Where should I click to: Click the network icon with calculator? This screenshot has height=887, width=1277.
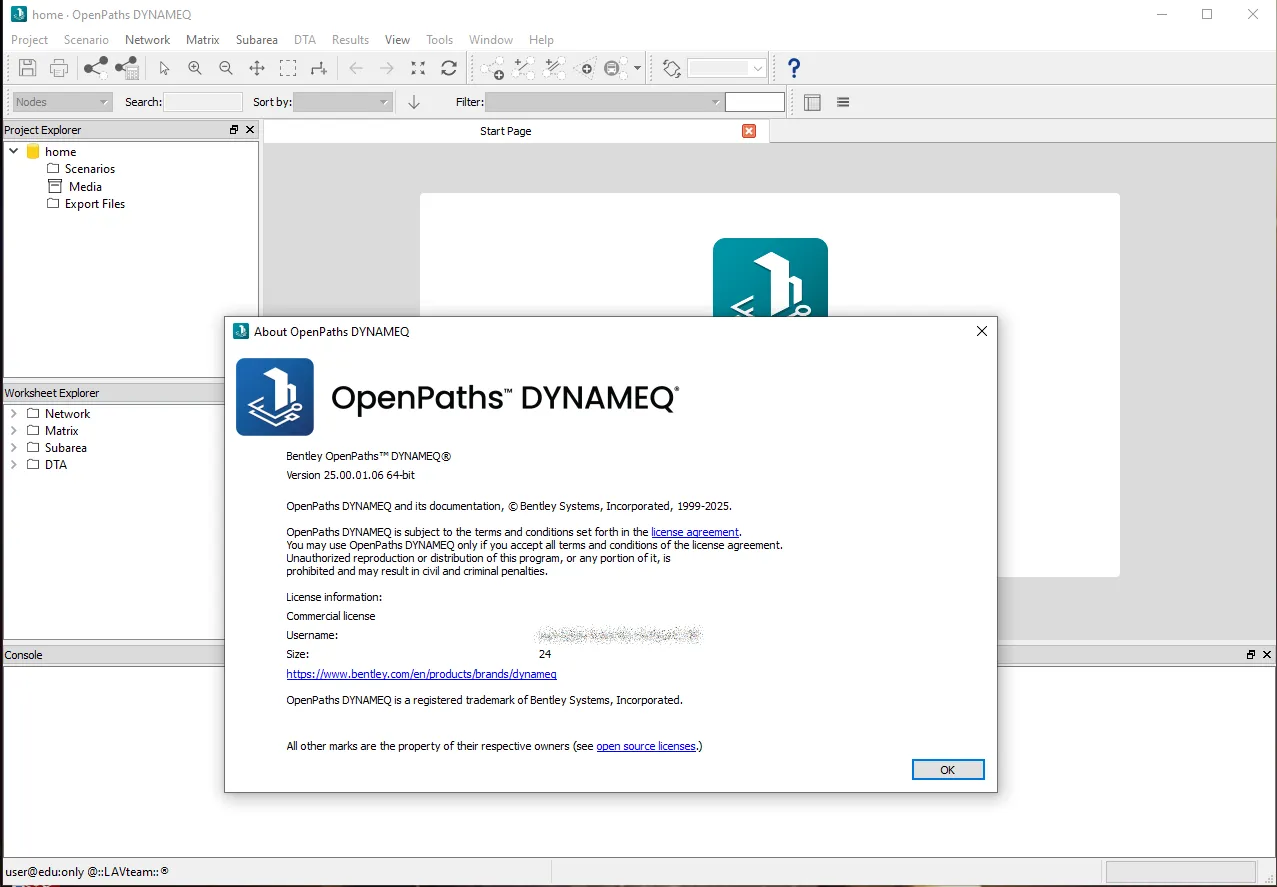tap(127, 68)
